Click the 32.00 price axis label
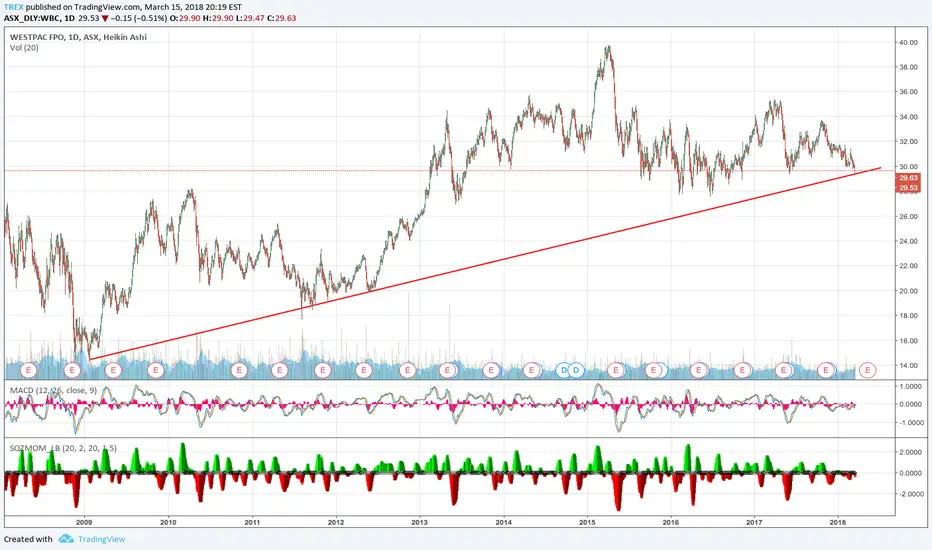The width and height of the screenshot is (932, 550). pos(908,142)
